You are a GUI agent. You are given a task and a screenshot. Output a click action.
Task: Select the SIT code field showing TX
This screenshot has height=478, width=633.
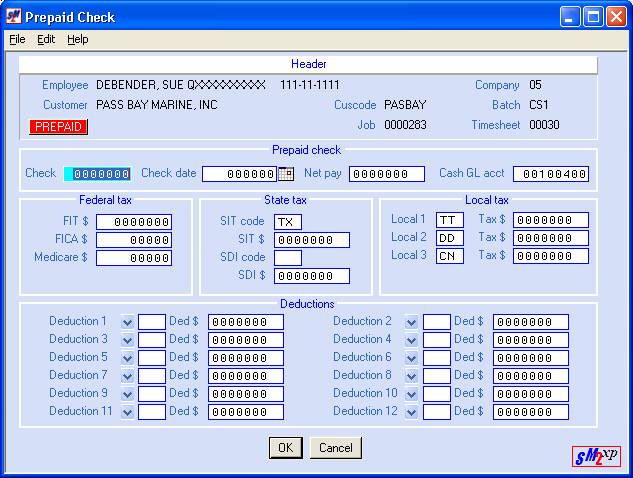click(288, 222)
